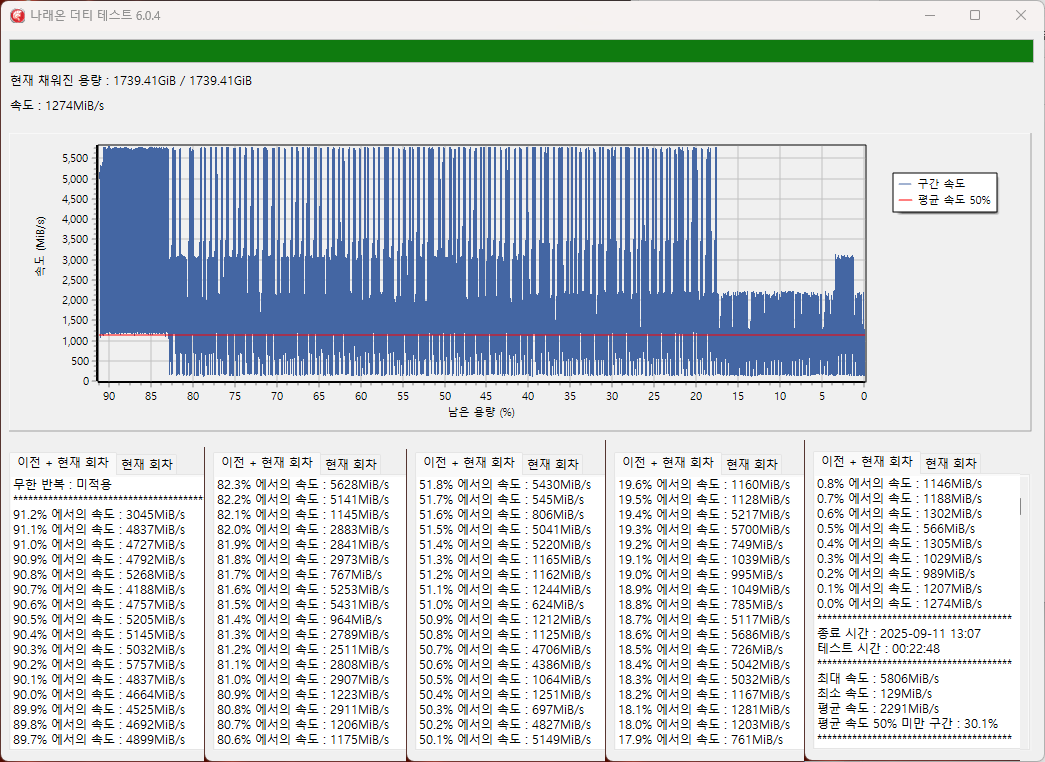Select 현재 회차 tab above 19.6% list

tap(752, 464)
